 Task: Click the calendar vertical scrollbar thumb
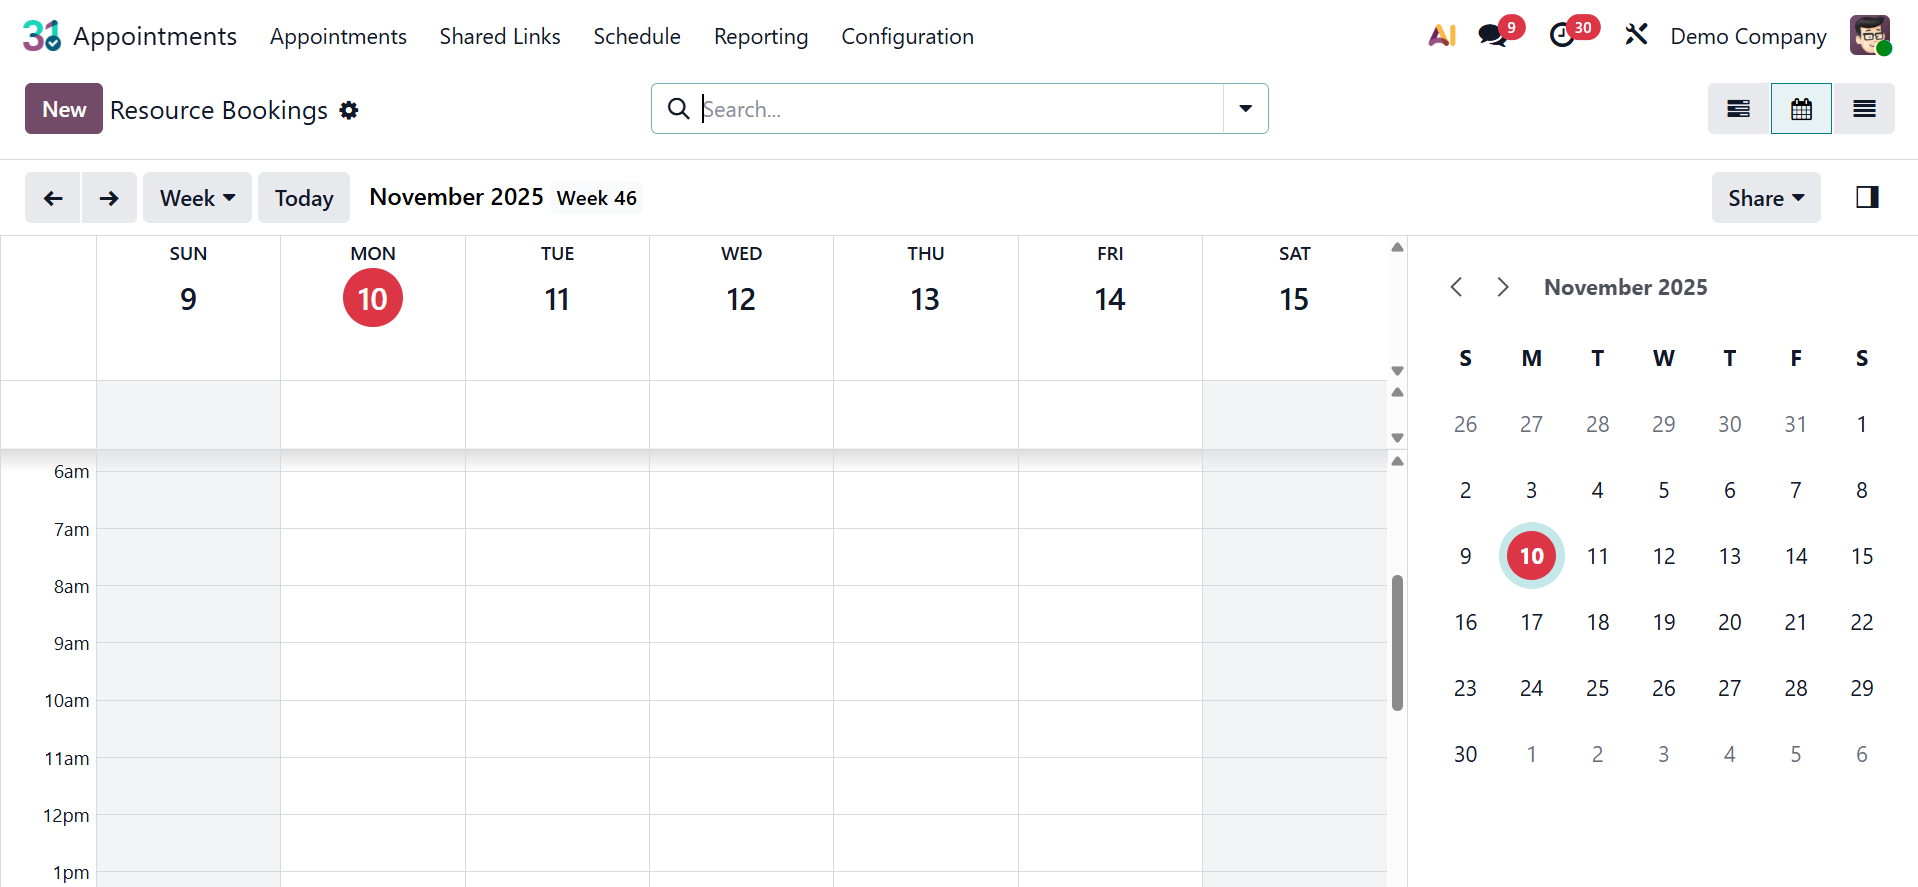[x=1397, y=643]
